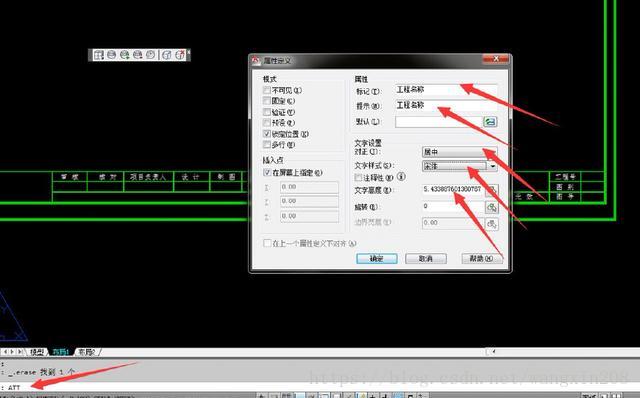Click the round icon with green arrow in floating toolbar
The width and height of the screenshot is (640, 398).
click(x=125, y=55)
